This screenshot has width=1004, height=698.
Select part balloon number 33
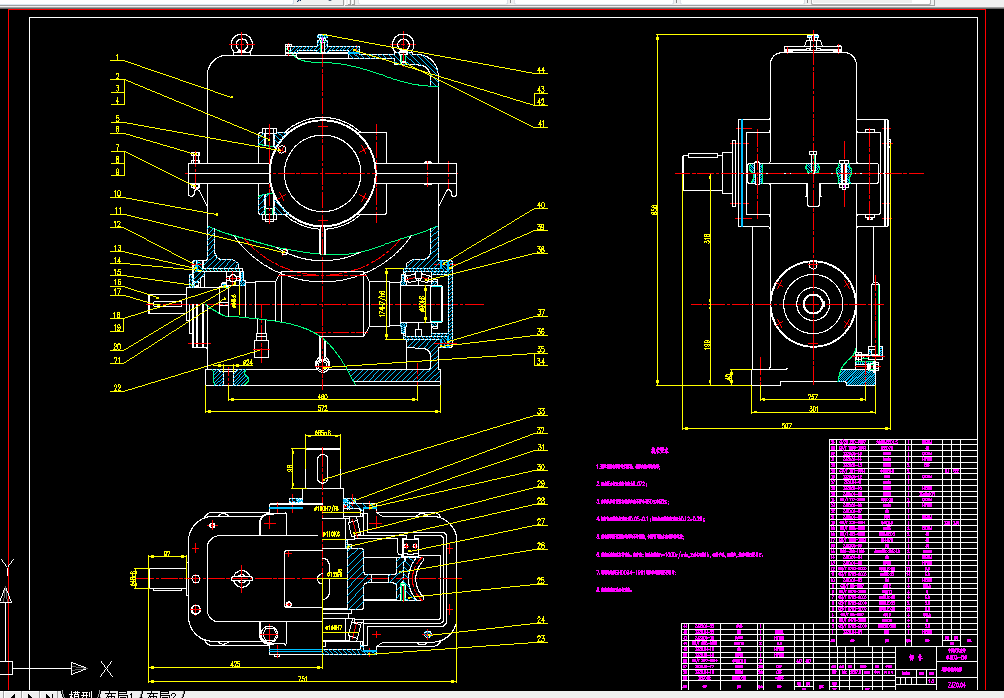click(x=541, y=412)
